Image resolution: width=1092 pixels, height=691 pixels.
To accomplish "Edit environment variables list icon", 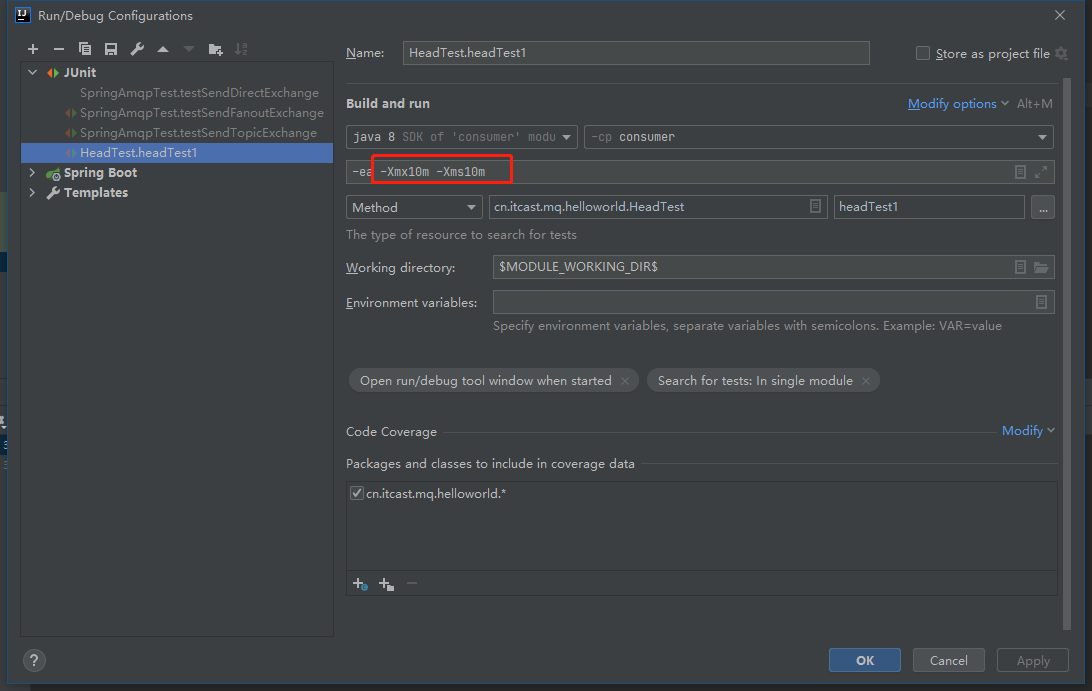I will tap(1041, 302).
